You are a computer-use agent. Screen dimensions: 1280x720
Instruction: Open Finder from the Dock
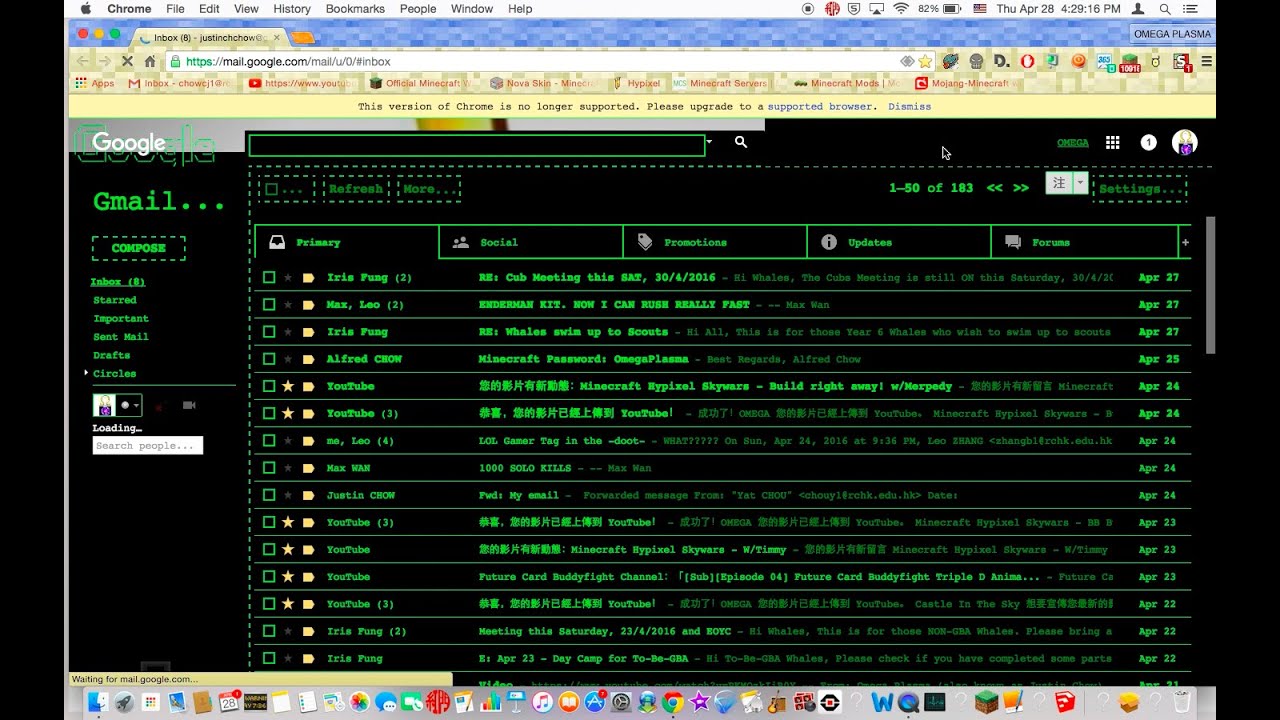coord(97,702)
